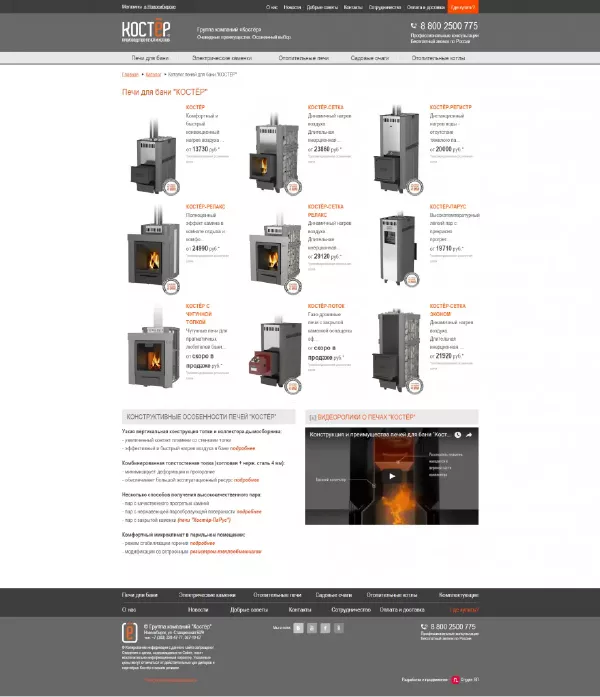Click the footer Костёр emblem logo

click(x=129, y=632)
